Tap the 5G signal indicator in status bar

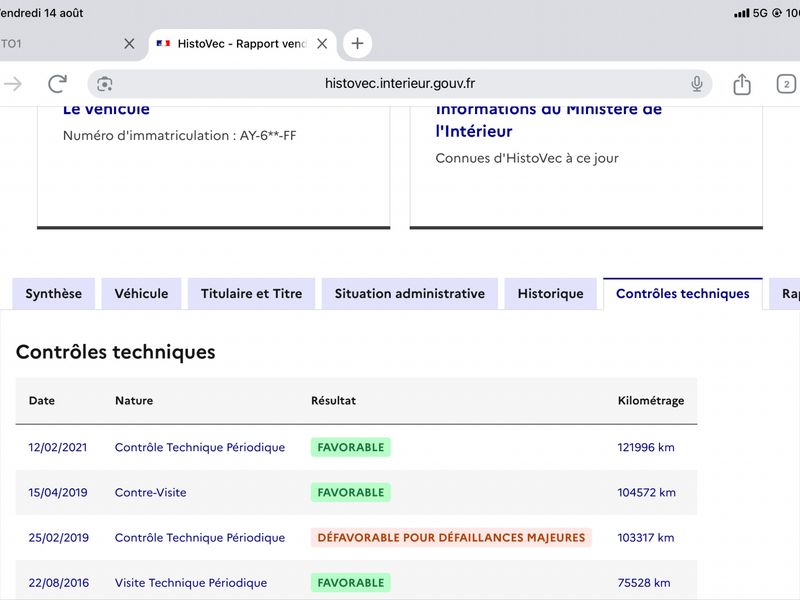(x=760, y=13)
